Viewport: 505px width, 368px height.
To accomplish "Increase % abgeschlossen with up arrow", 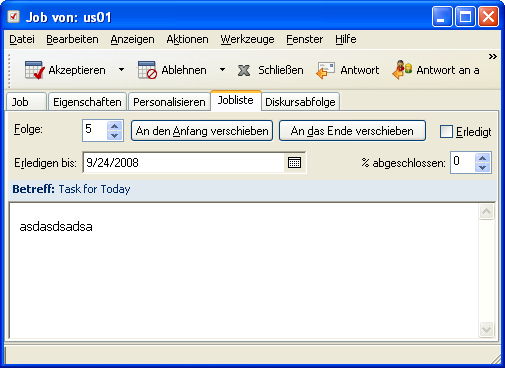I will [x=483, y=158].
